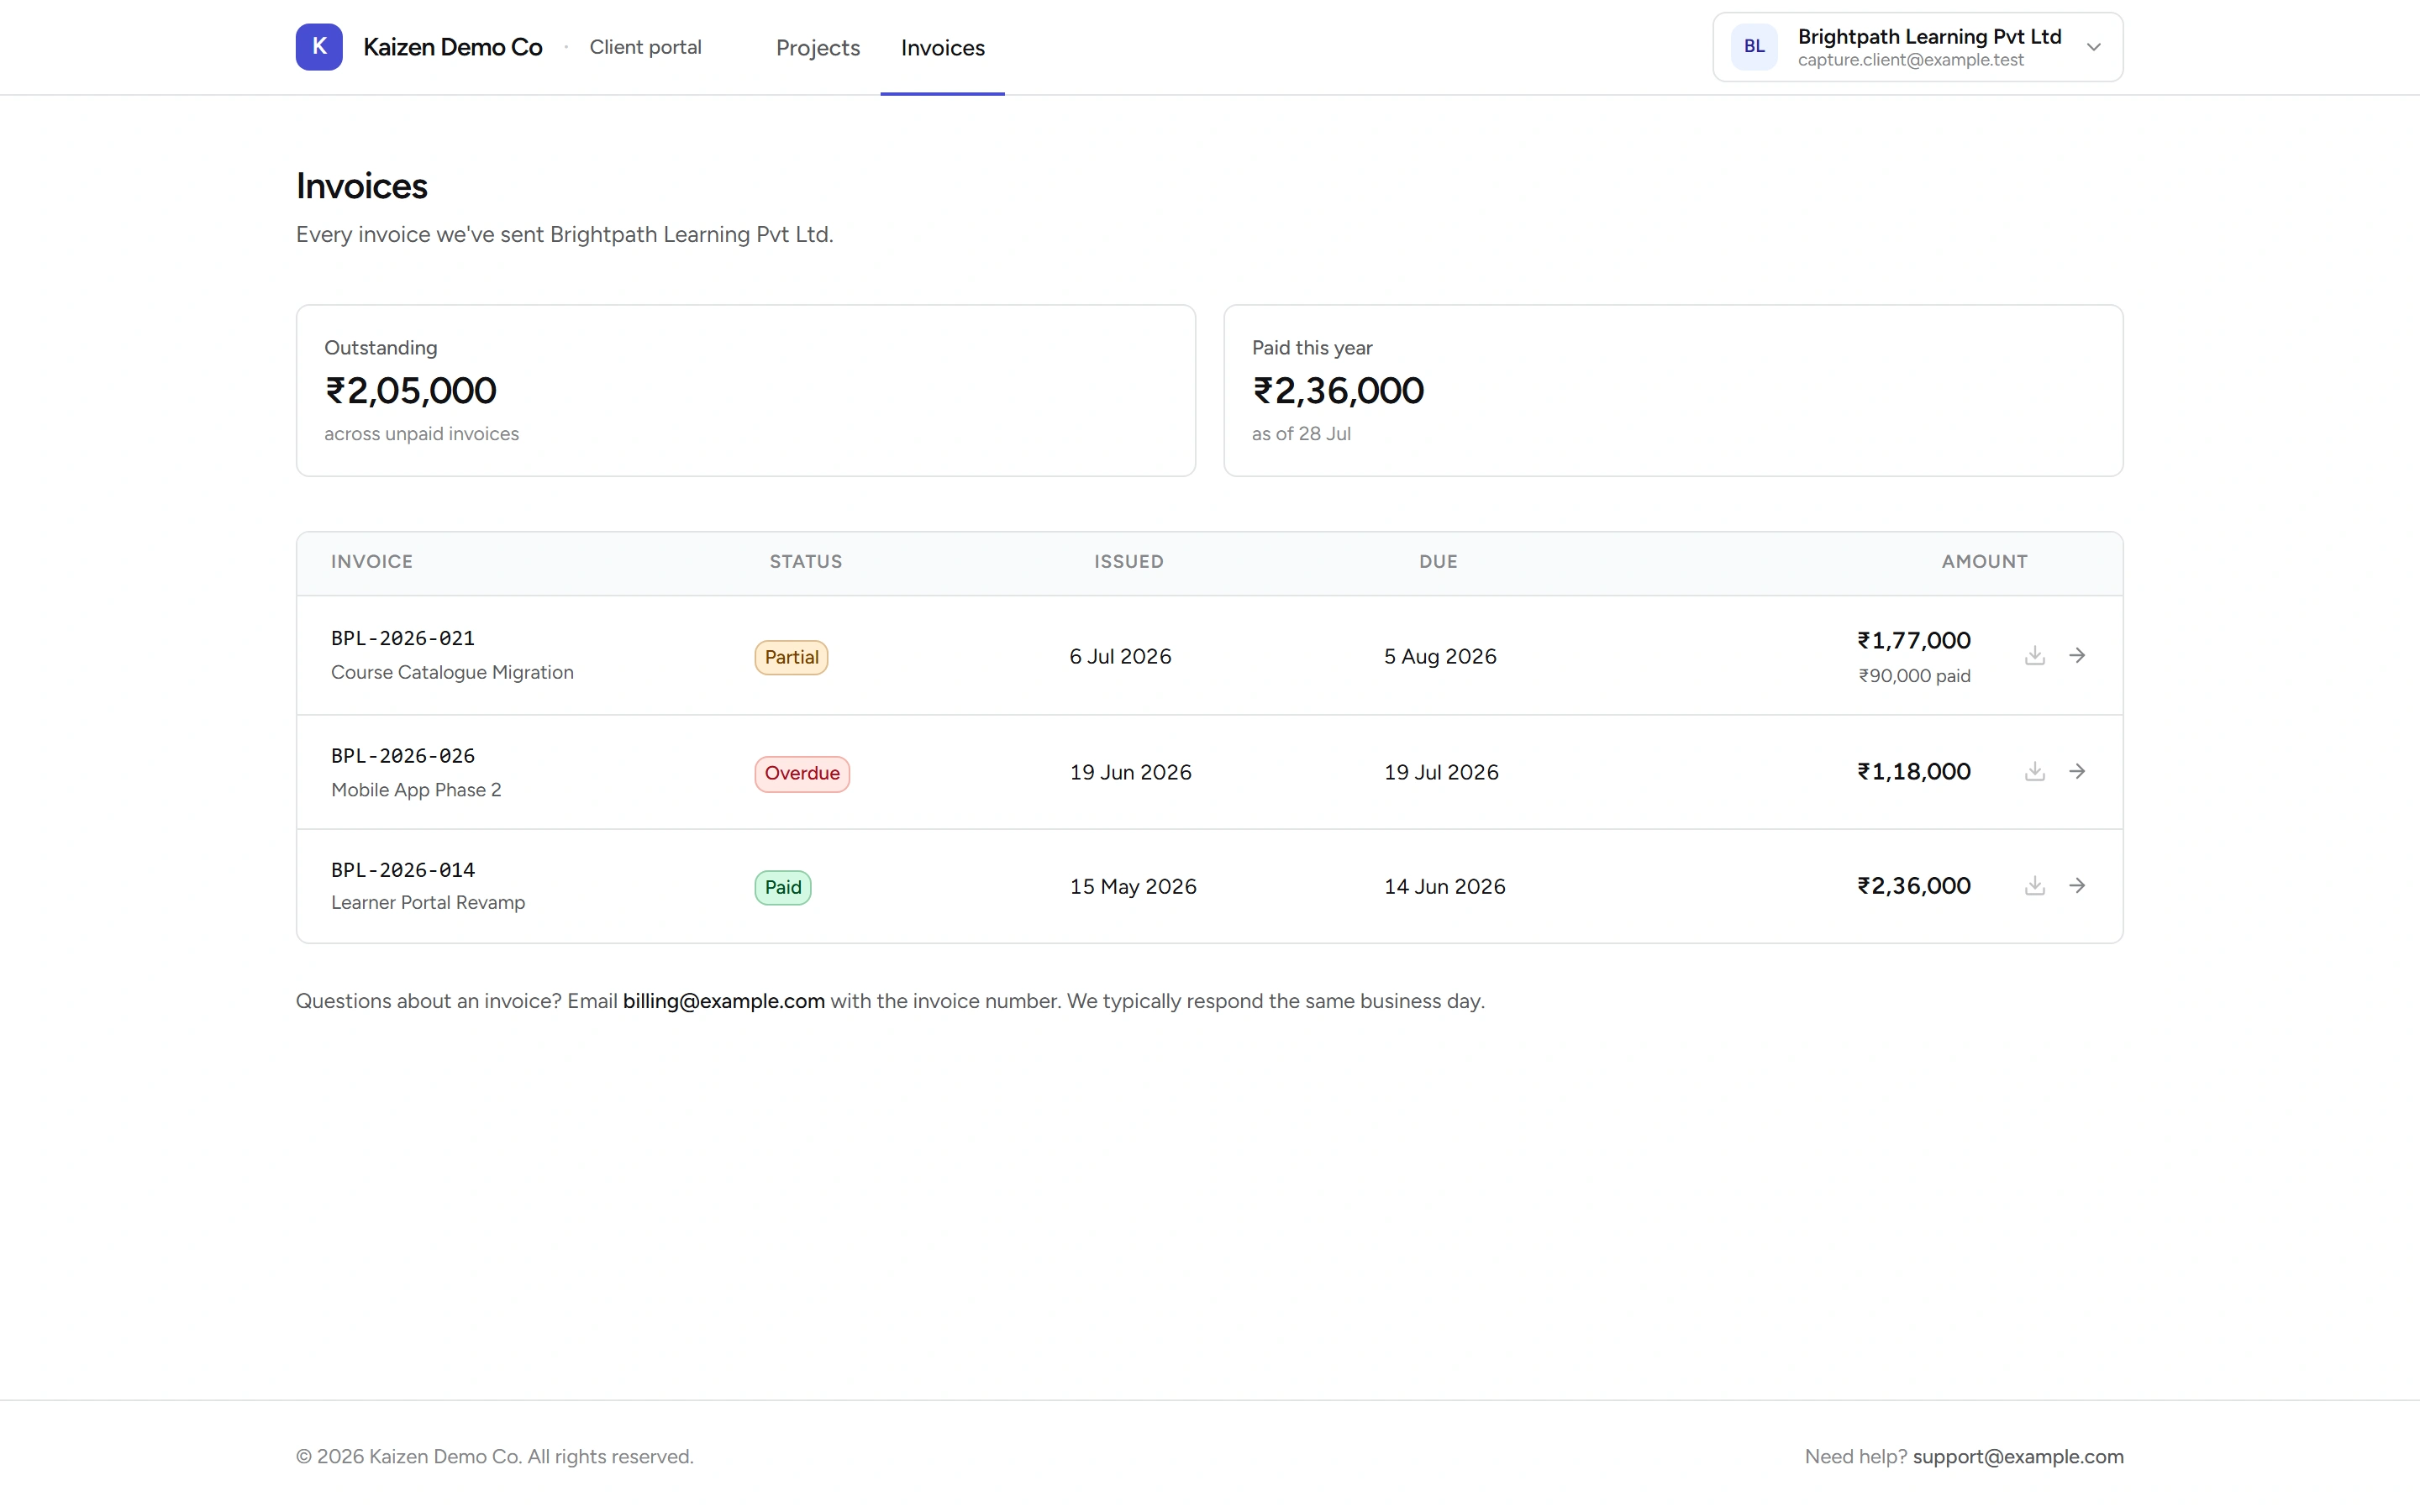
Task: Open invoice BPL-2026-014 arrow
Action: [x=2077, y=886]
